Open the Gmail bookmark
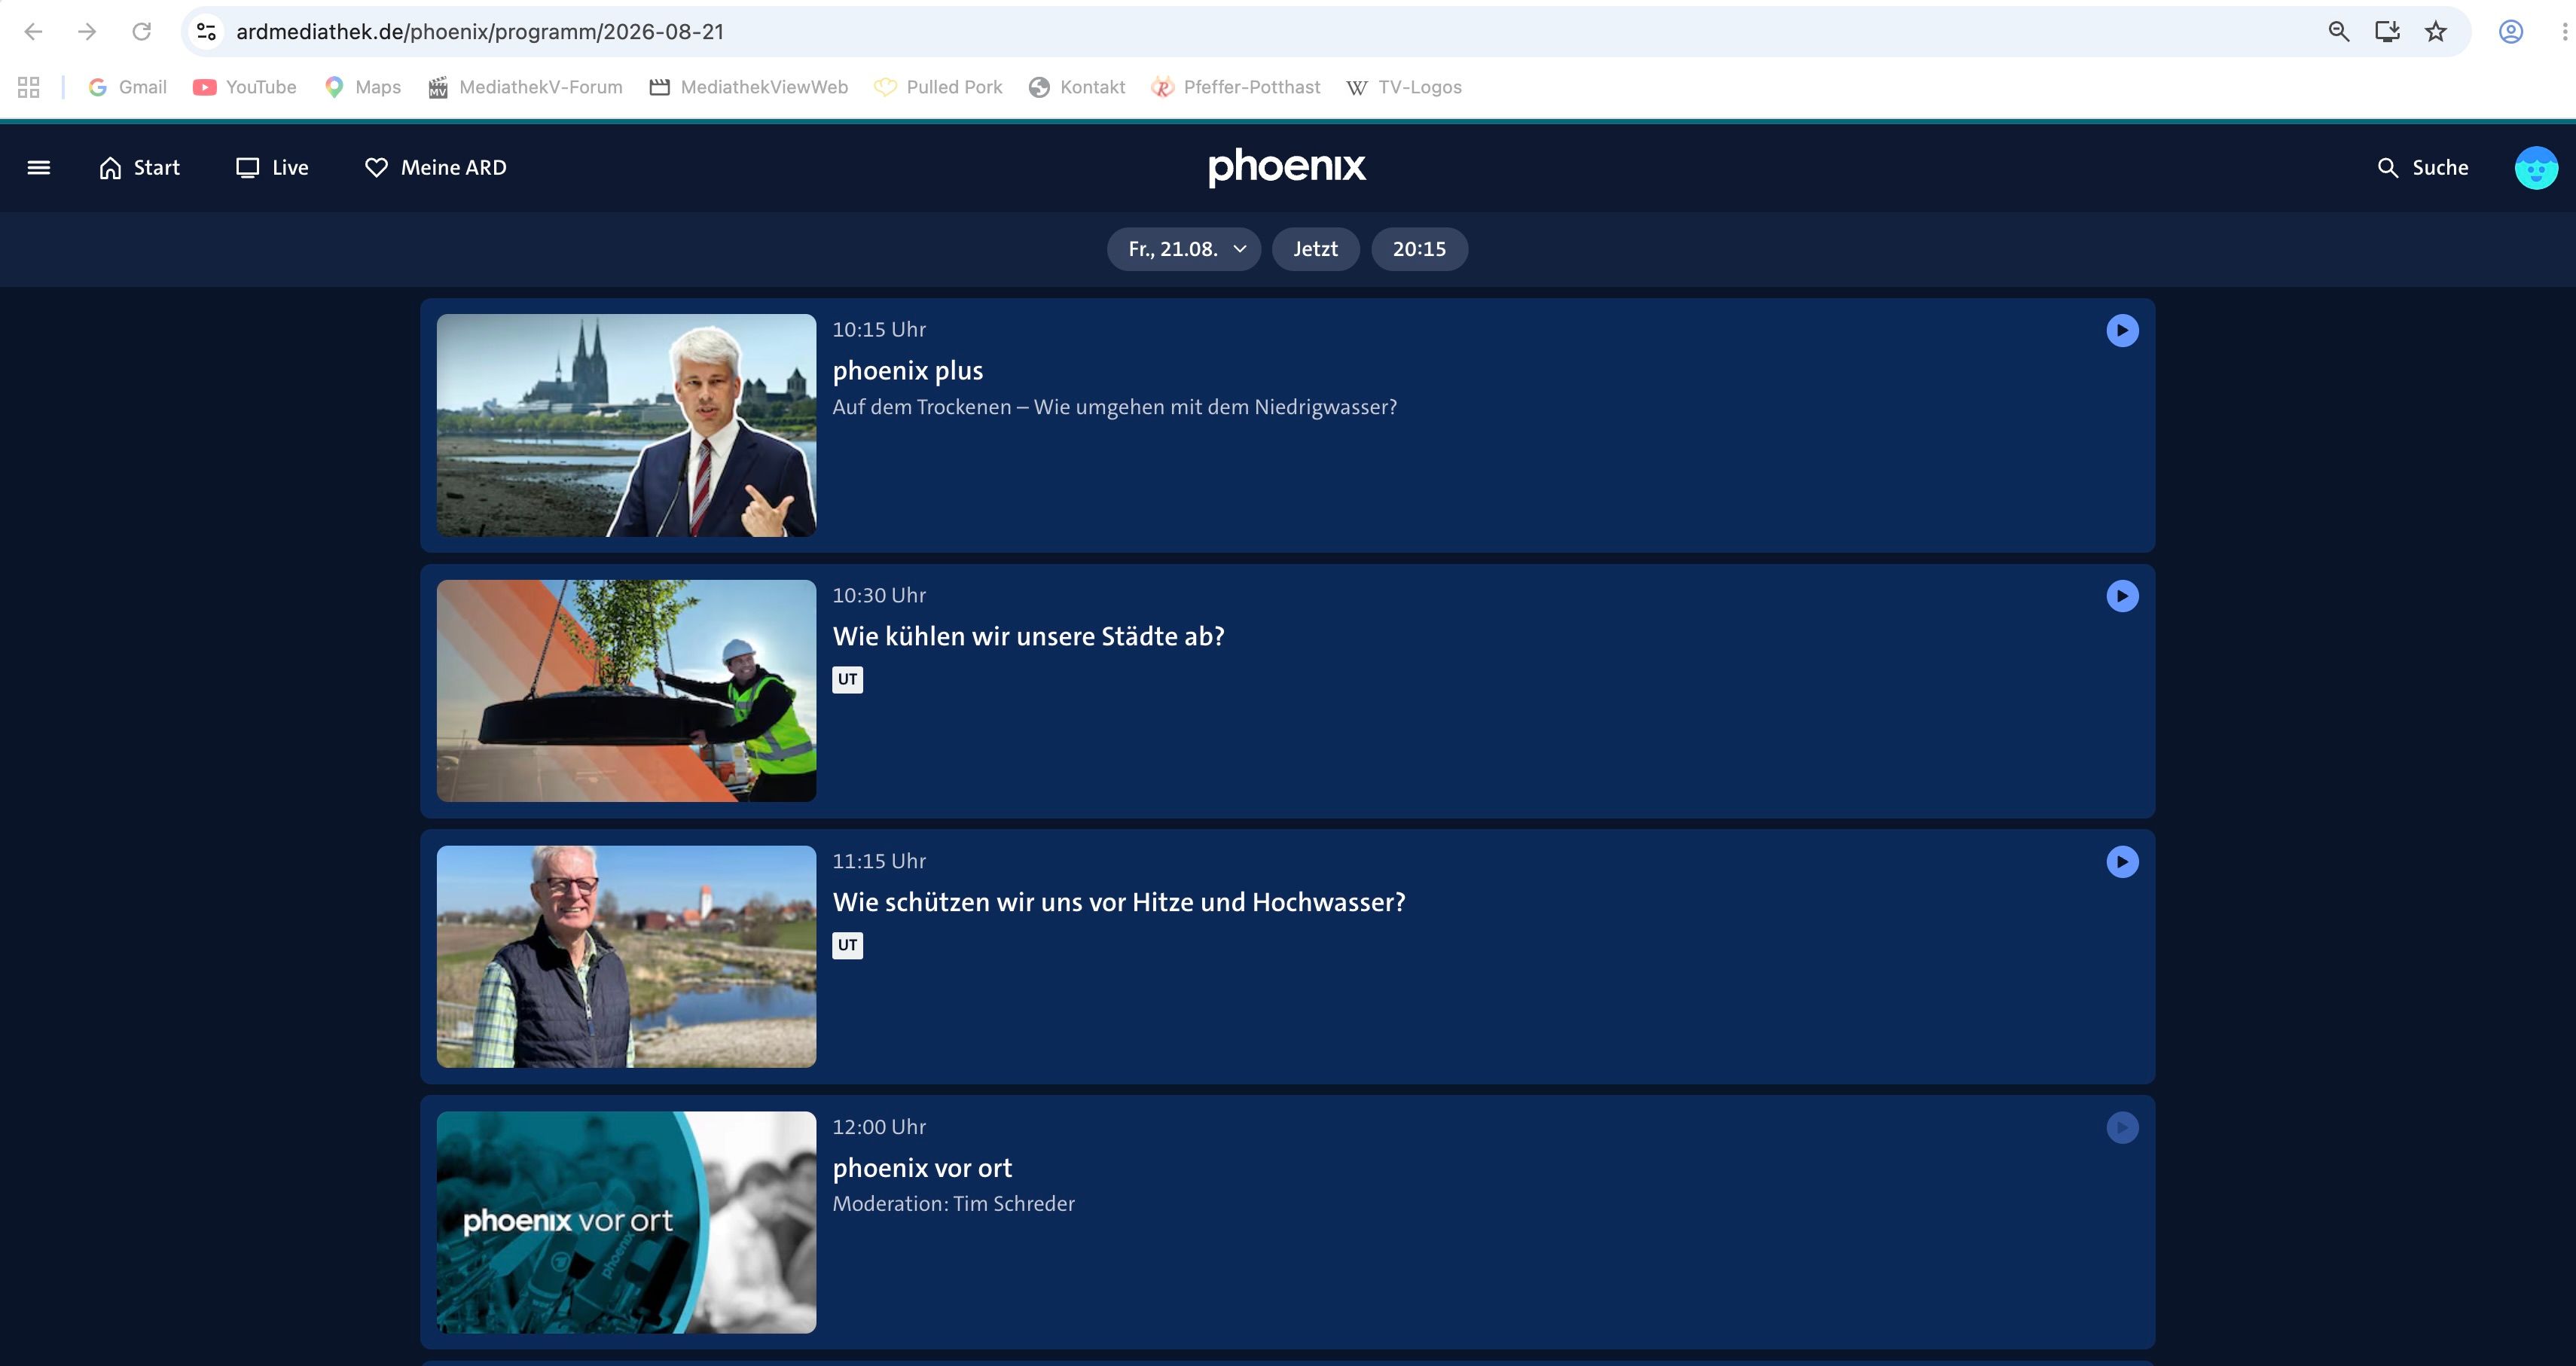Image resolution: width=2576 pixels, height=1366 pixels. [127, 87]
